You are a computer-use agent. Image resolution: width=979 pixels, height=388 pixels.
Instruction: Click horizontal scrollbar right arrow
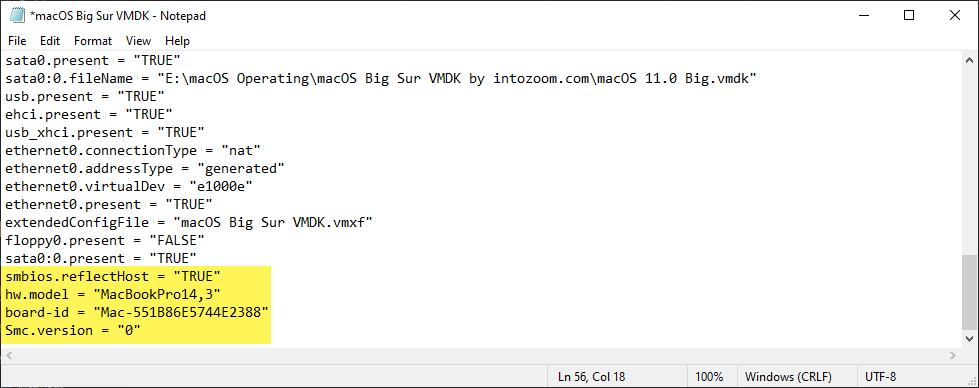pos(953,356)
